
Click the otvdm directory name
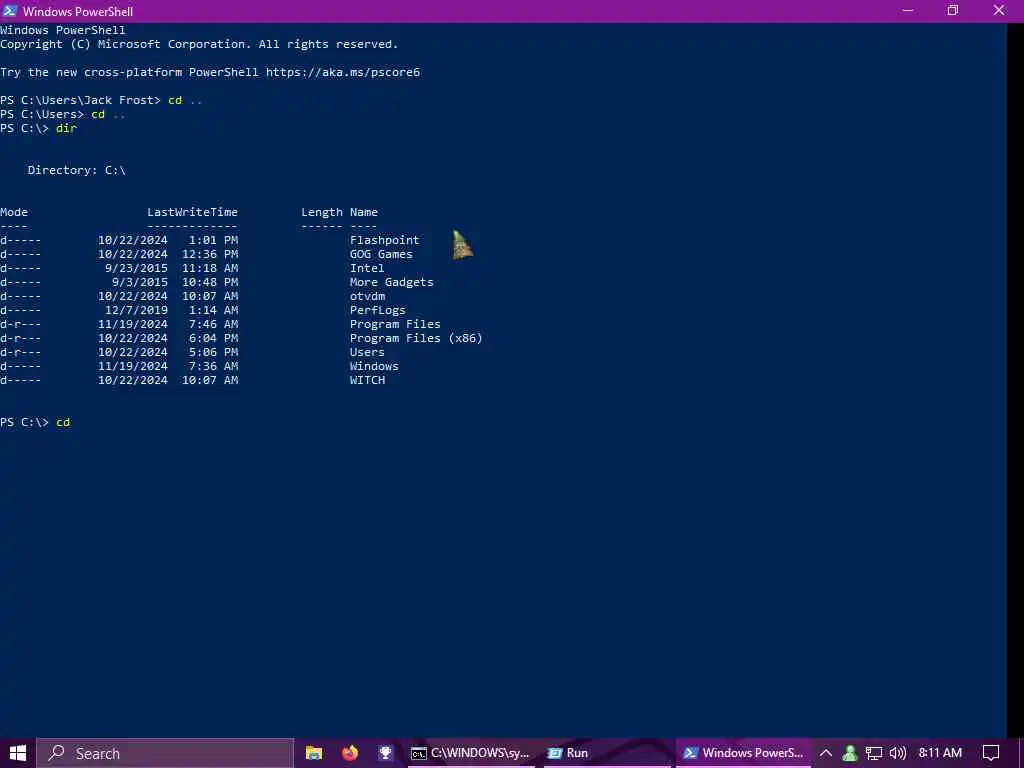click(x=367, y=296)
